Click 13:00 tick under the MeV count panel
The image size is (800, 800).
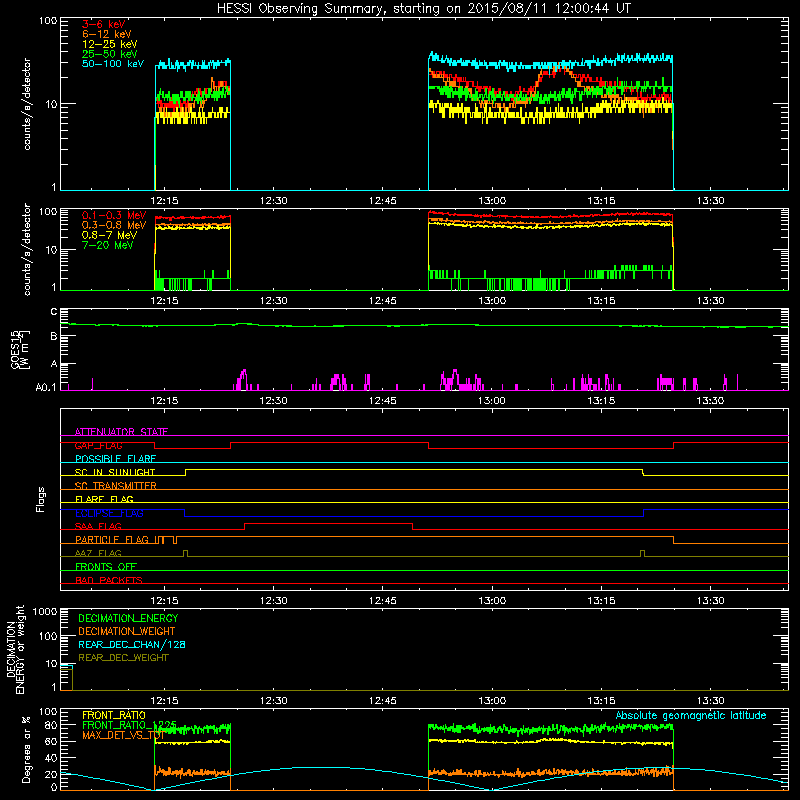coord(492,301)
